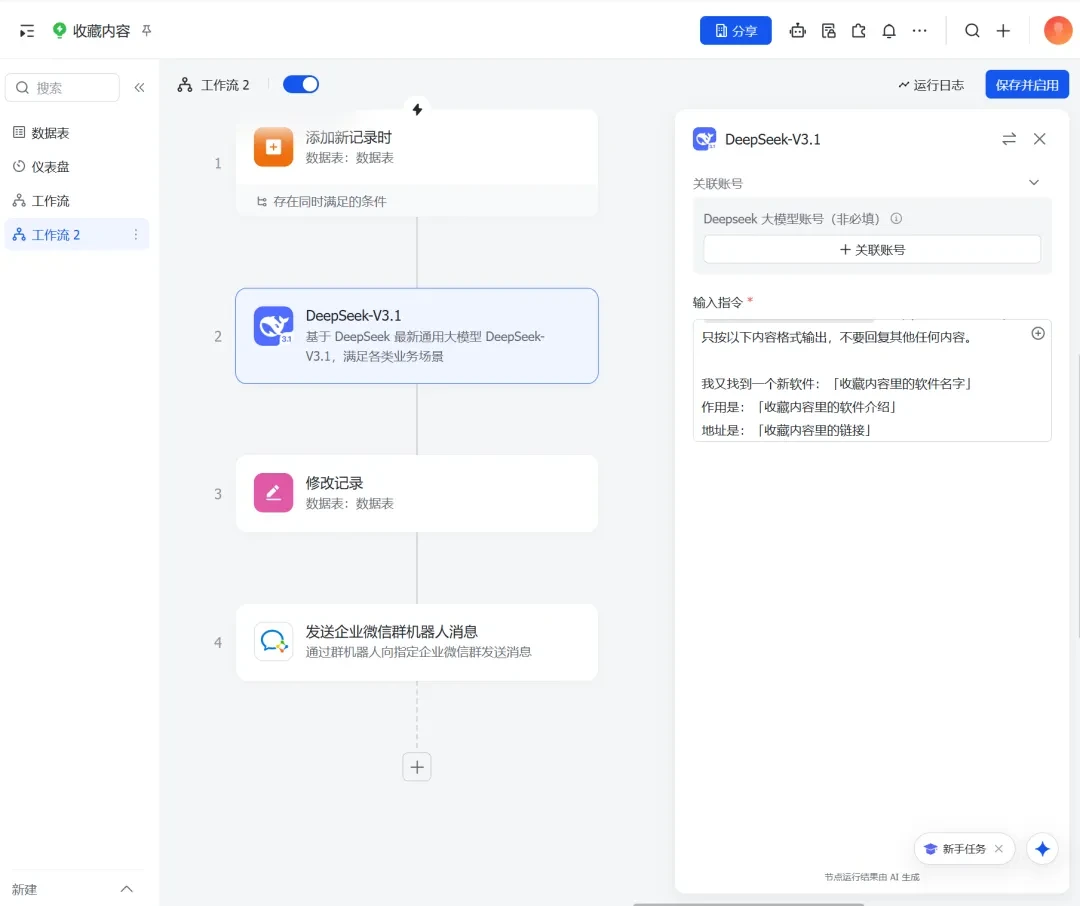Open the plugin puzzle icon in header
Image resolution: width=1080 pixels, height=906 pixels.
tap(859, 30)
